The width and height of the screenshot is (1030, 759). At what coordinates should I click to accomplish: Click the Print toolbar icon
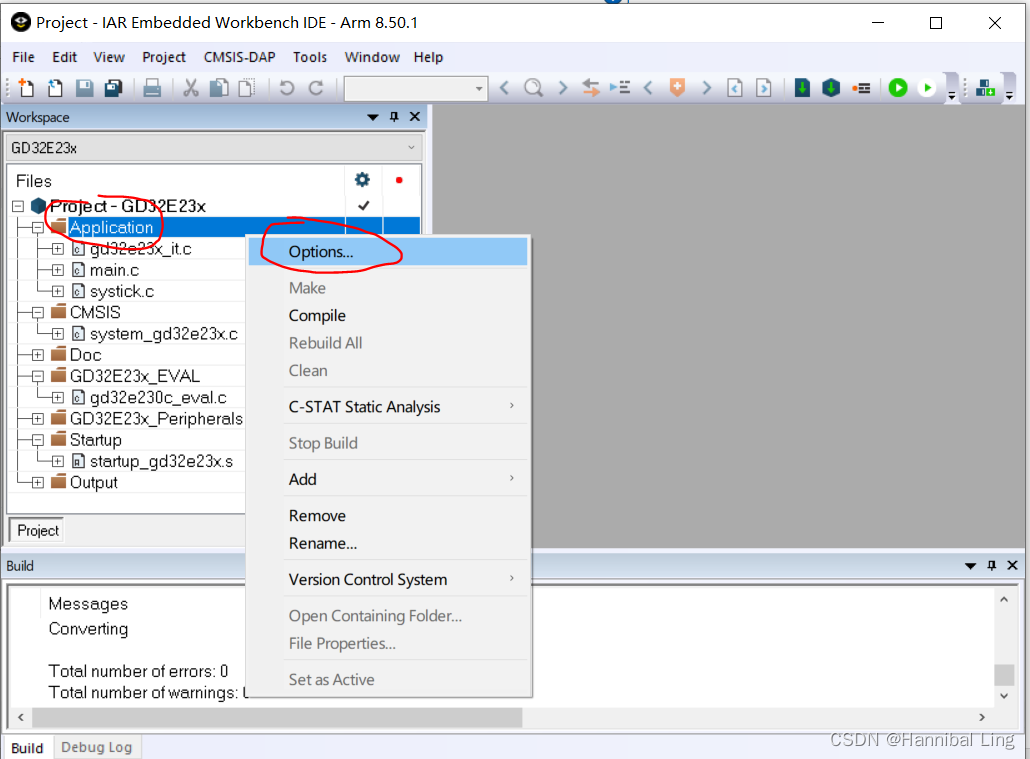(x=152, y=87)
